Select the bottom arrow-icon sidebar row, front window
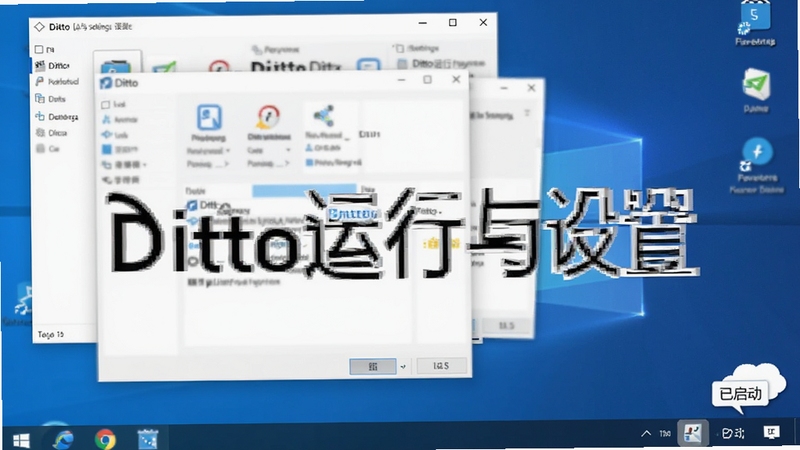Screen dimensions: 800x450 coord(120,180)
